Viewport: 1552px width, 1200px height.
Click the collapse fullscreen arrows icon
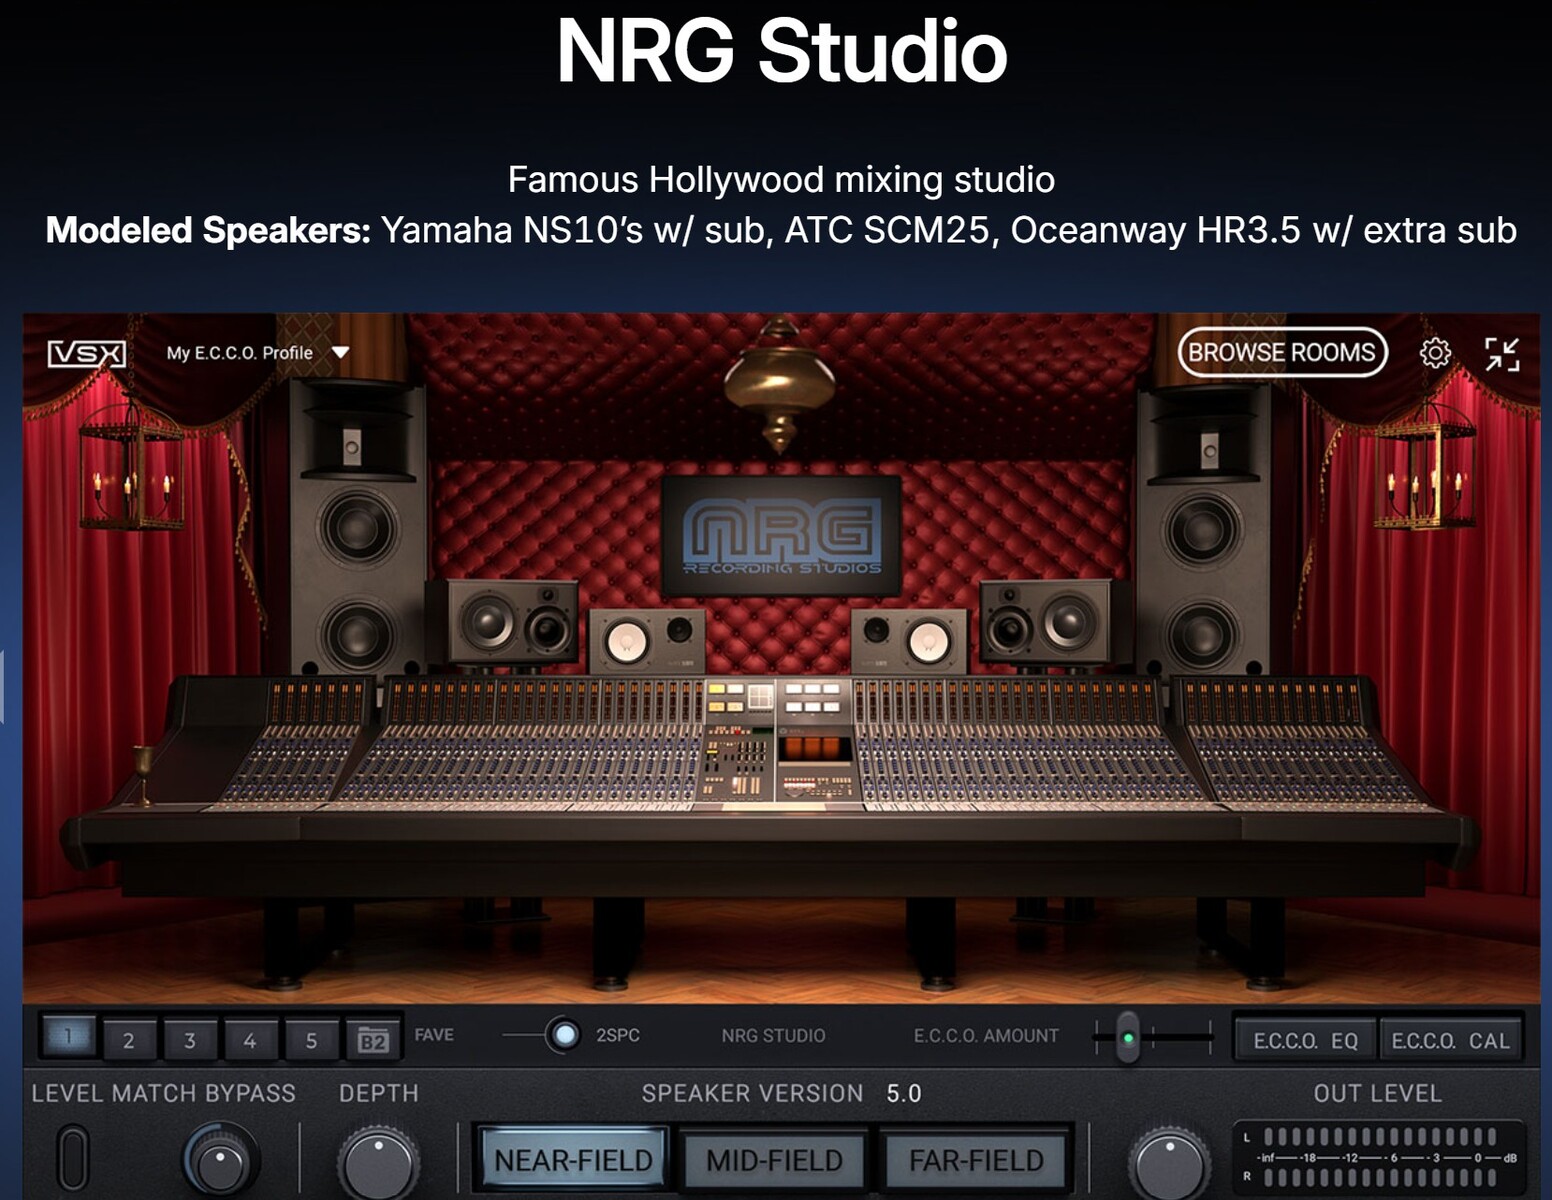click(1501, 354)
